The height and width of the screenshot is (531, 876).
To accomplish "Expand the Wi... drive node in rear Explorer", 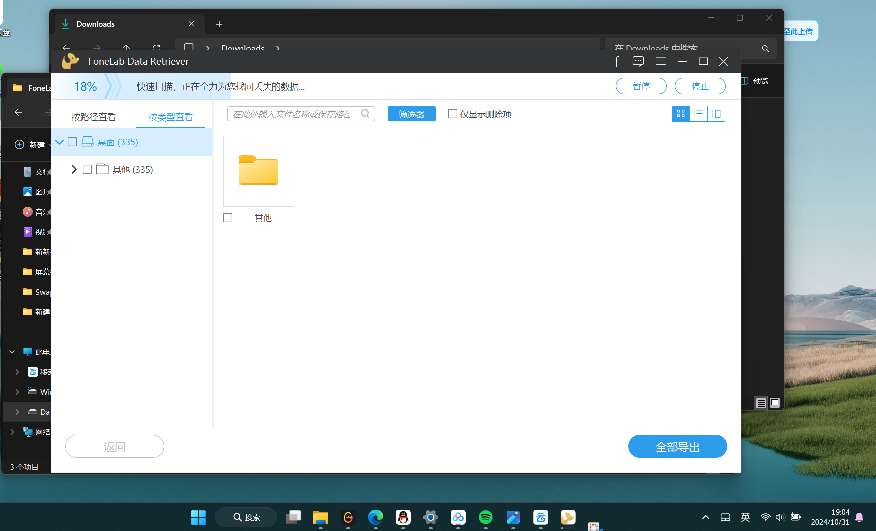I will 17,392.
